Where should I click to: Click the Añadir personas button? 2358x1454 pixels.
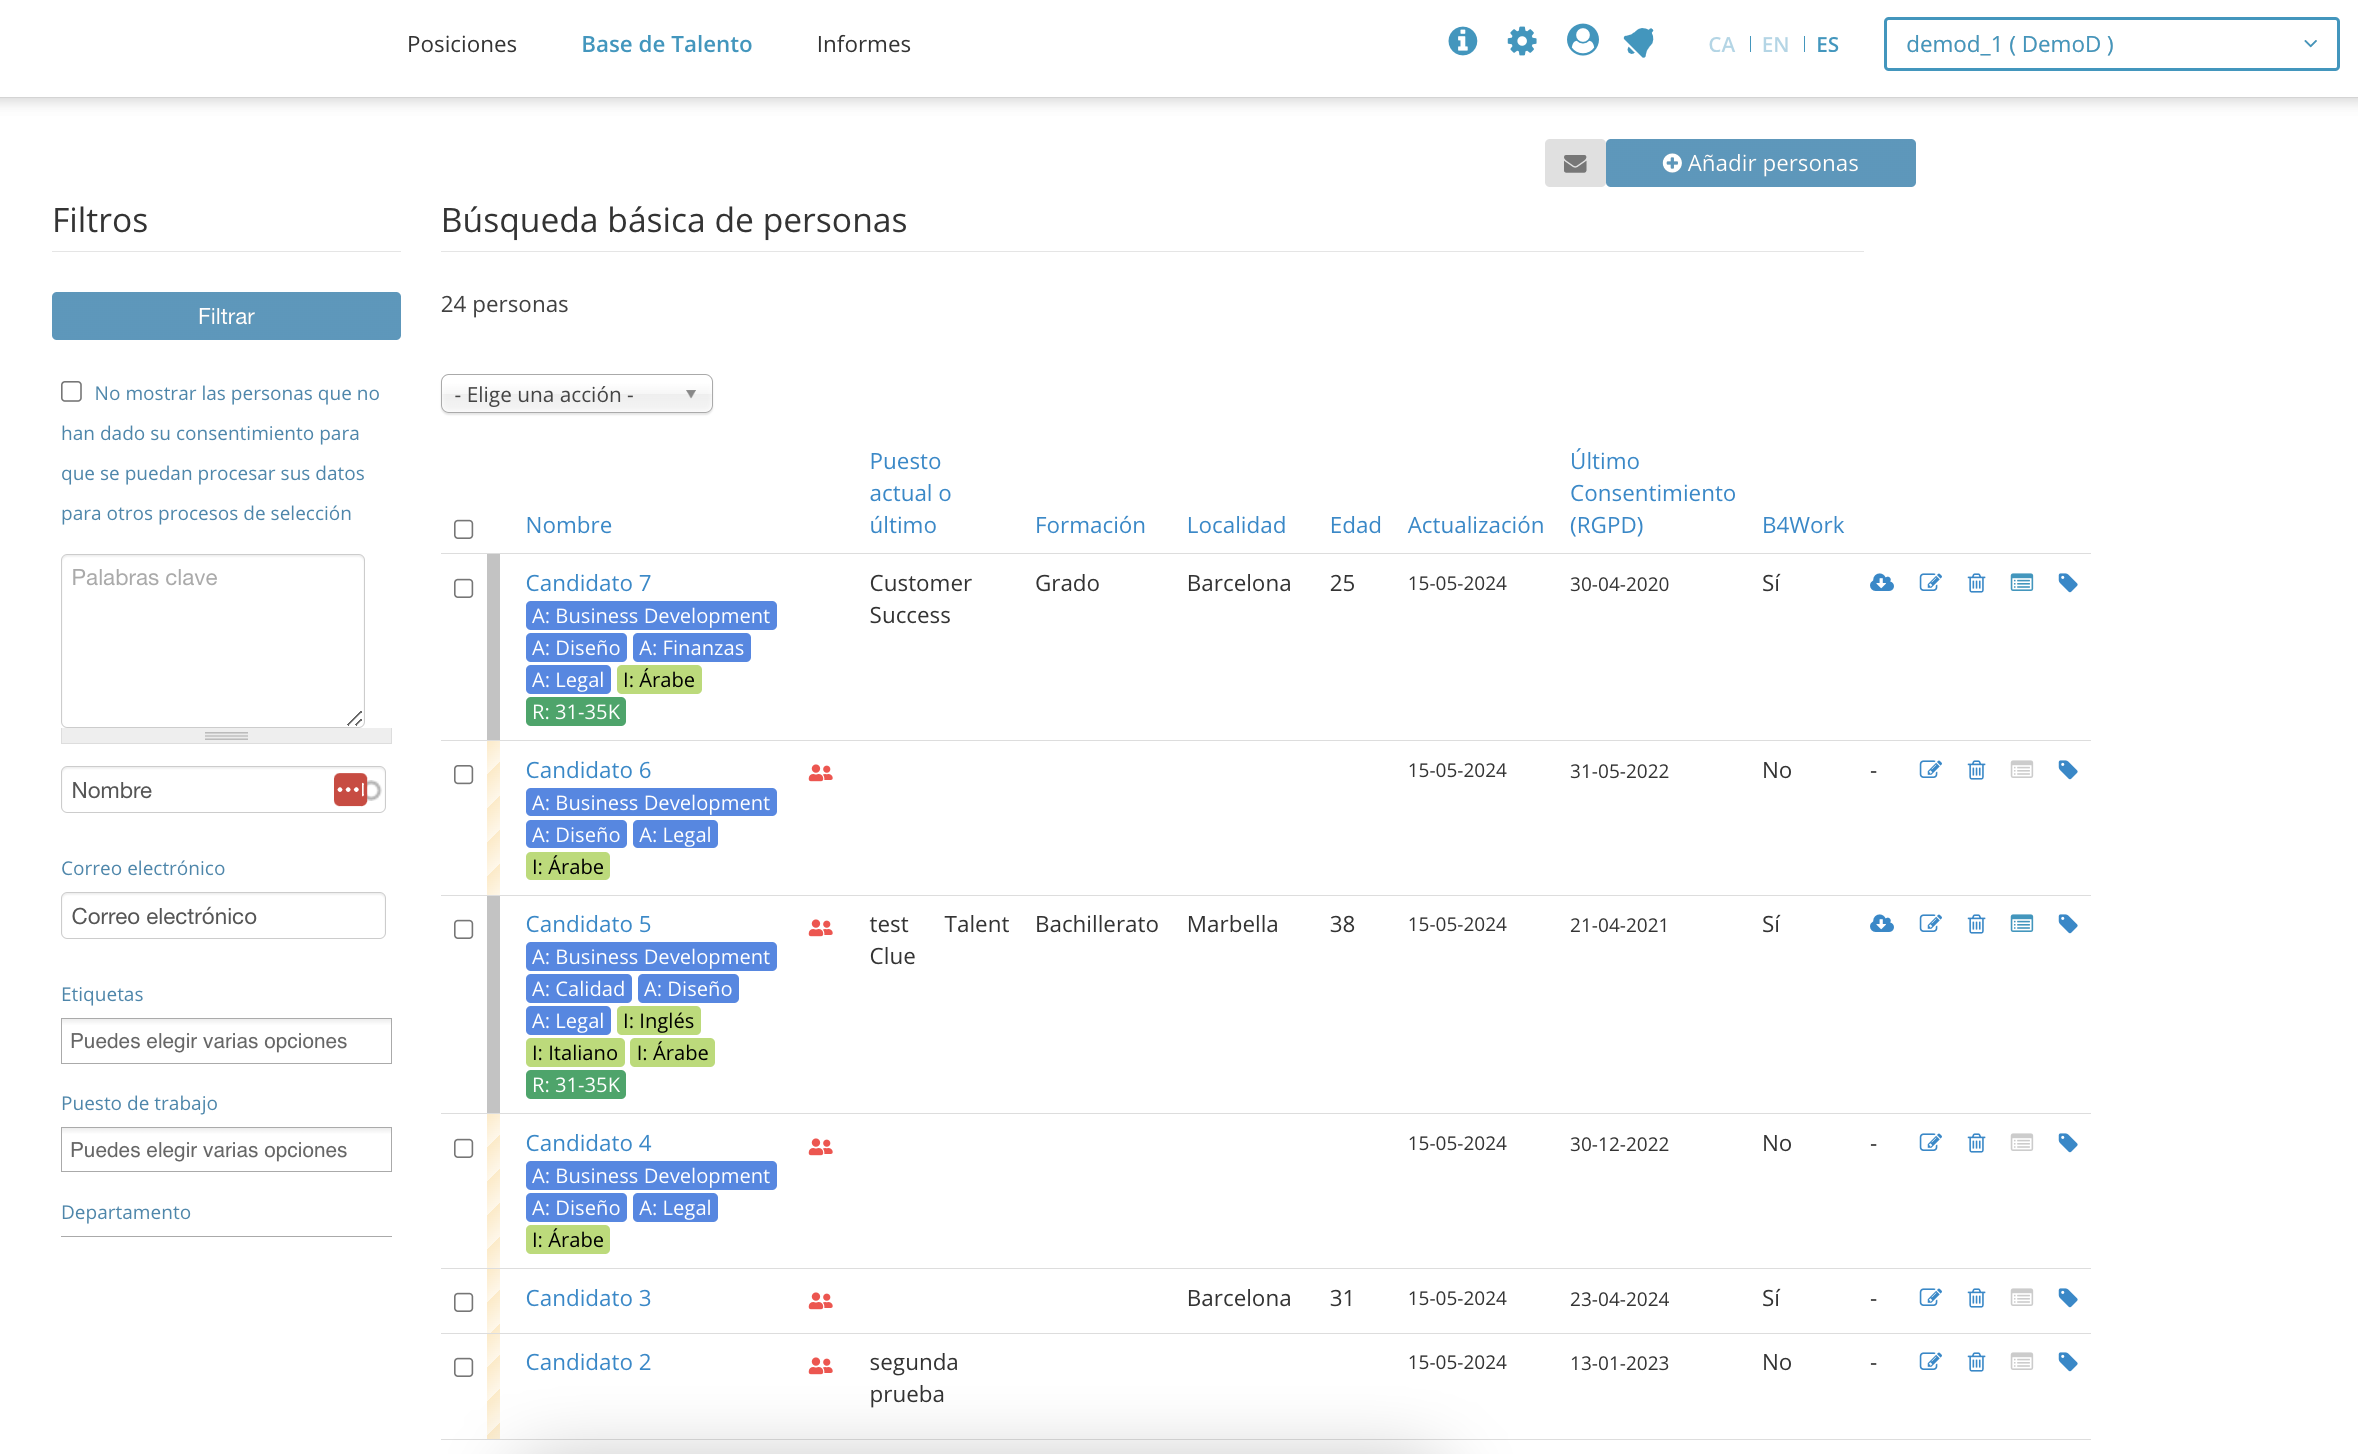[x=1760, y=163]
